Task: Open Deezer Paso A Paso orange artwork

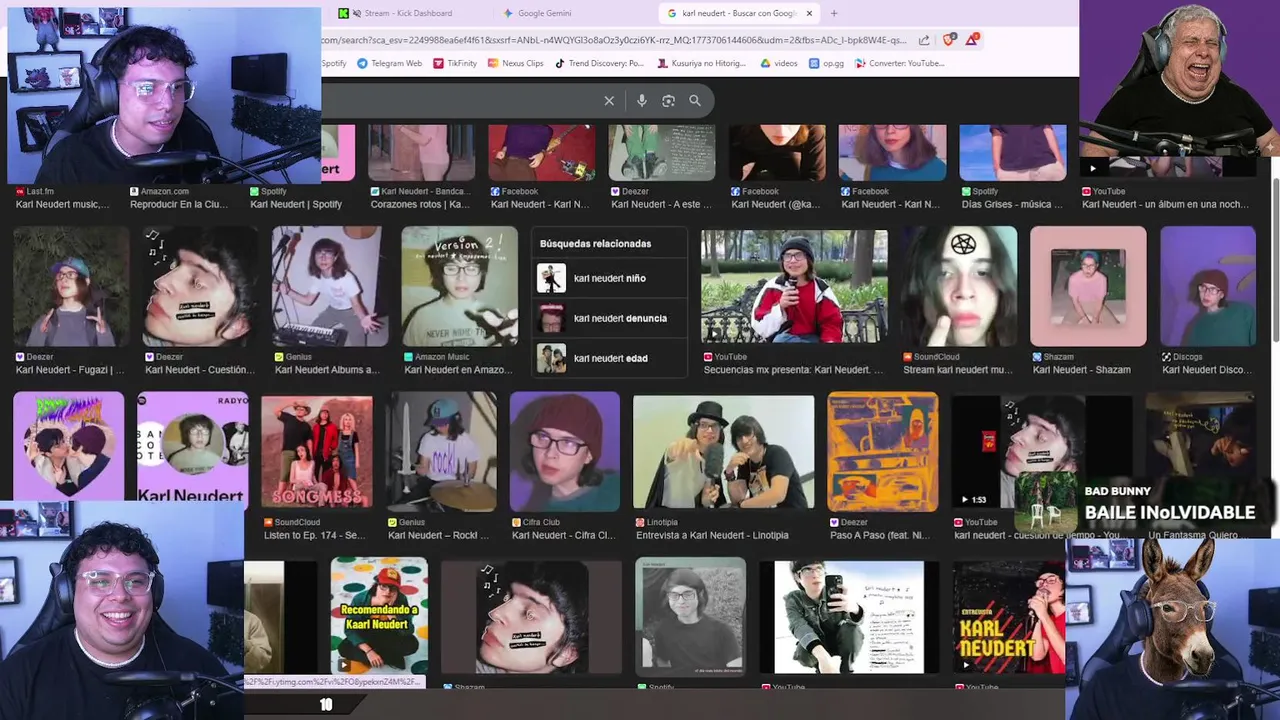Action: [x=882, y=452]
